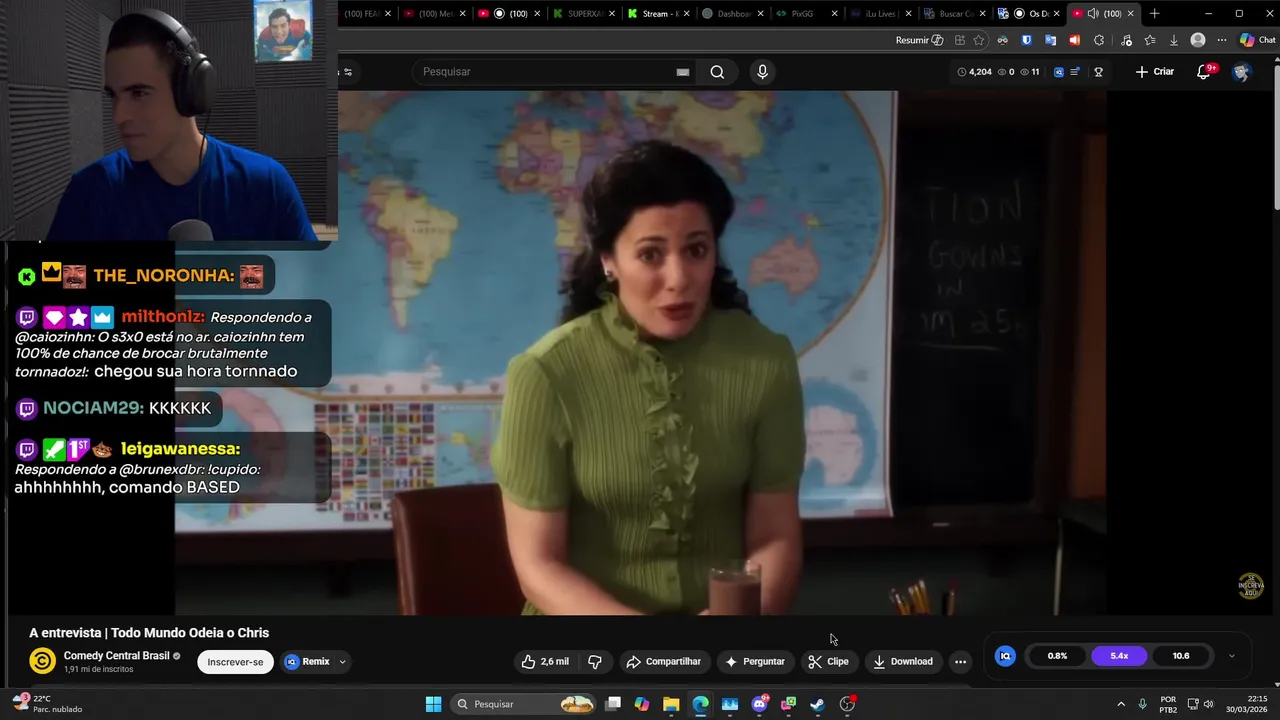
Task: Open the Windows Start menu
Action: (433, 704)
